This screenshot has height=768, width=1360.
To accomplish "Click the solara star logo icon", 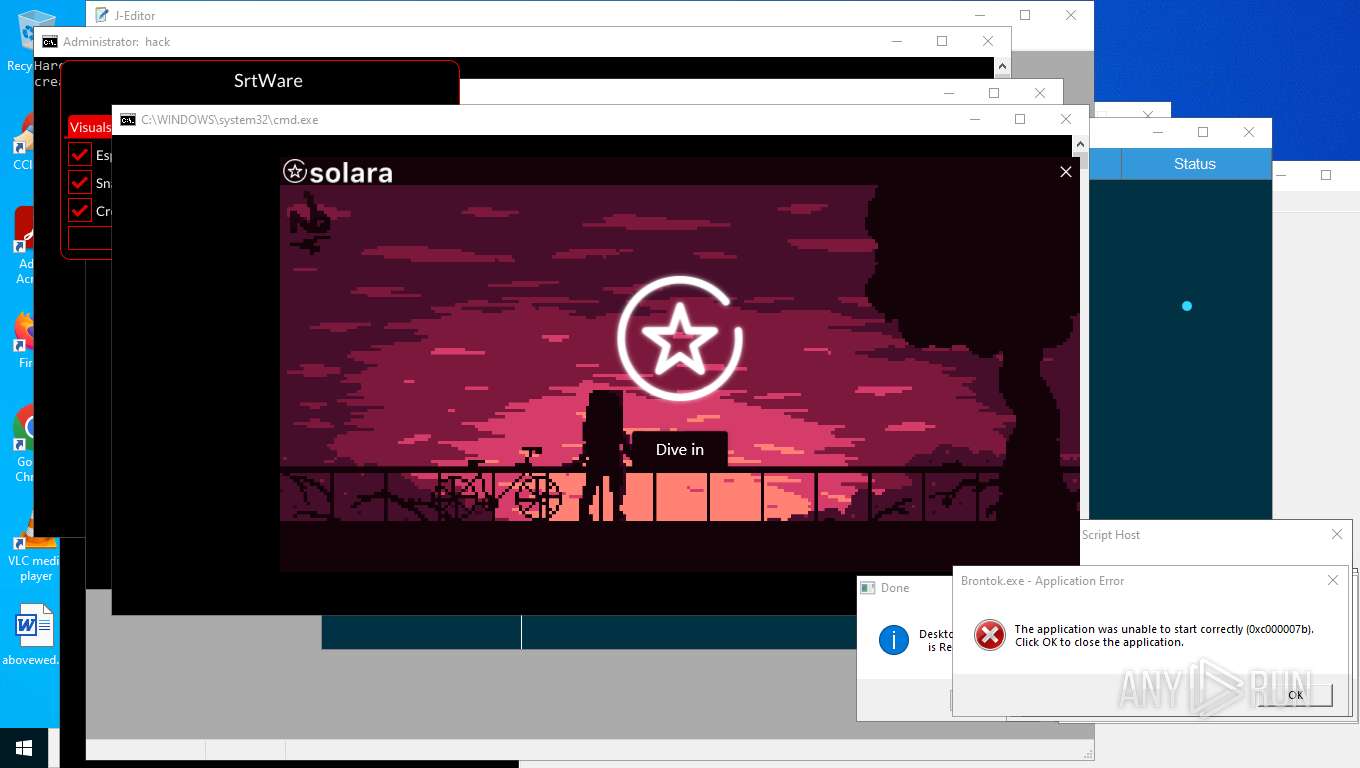I will [294, 171].
